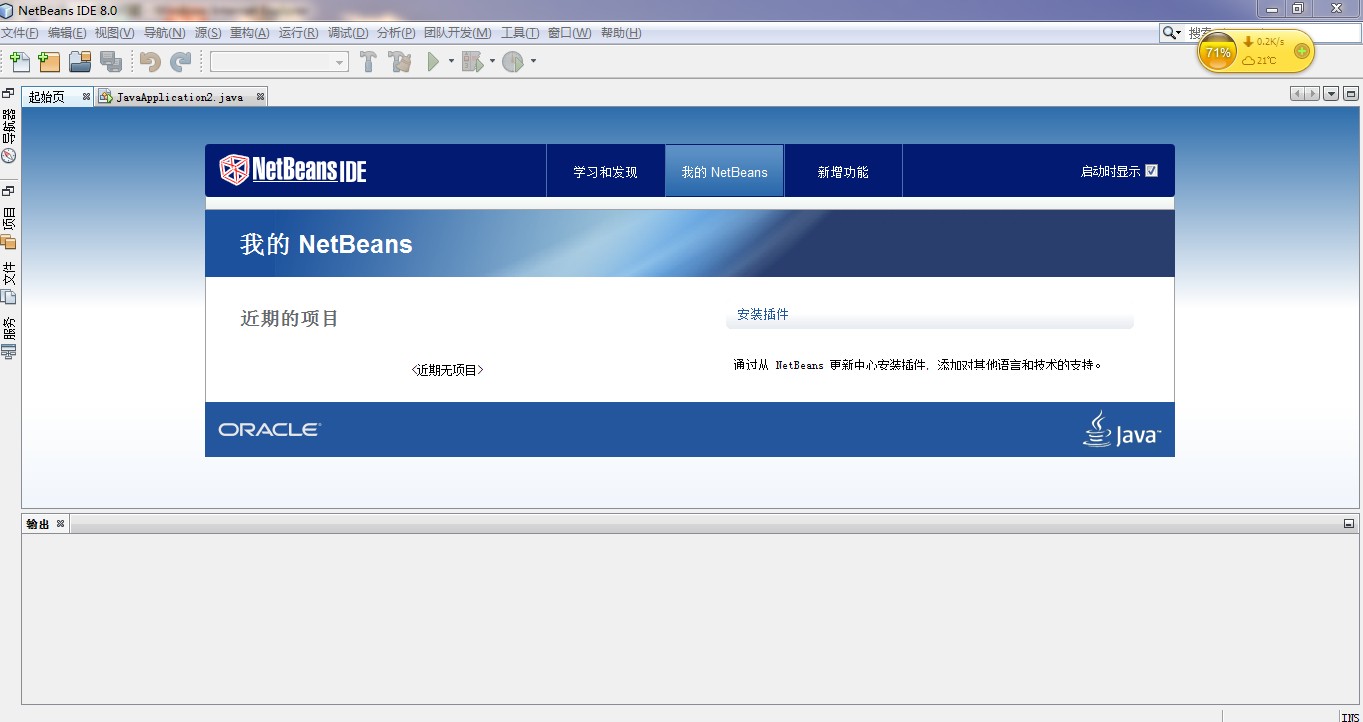Image resolution: width=1363 pixels, height=722 pixels.
Task: Expand the Debug Project dropdown arrow
Action: (x=492, y=62)
